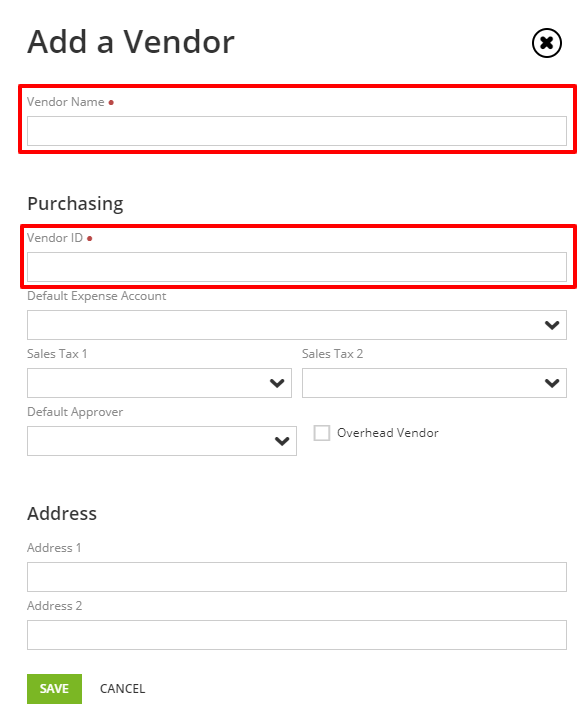This screenshot has width=580, height=719.
Task: Click the Sales Tax 1 chevron arrow
Action: (277, 383)
